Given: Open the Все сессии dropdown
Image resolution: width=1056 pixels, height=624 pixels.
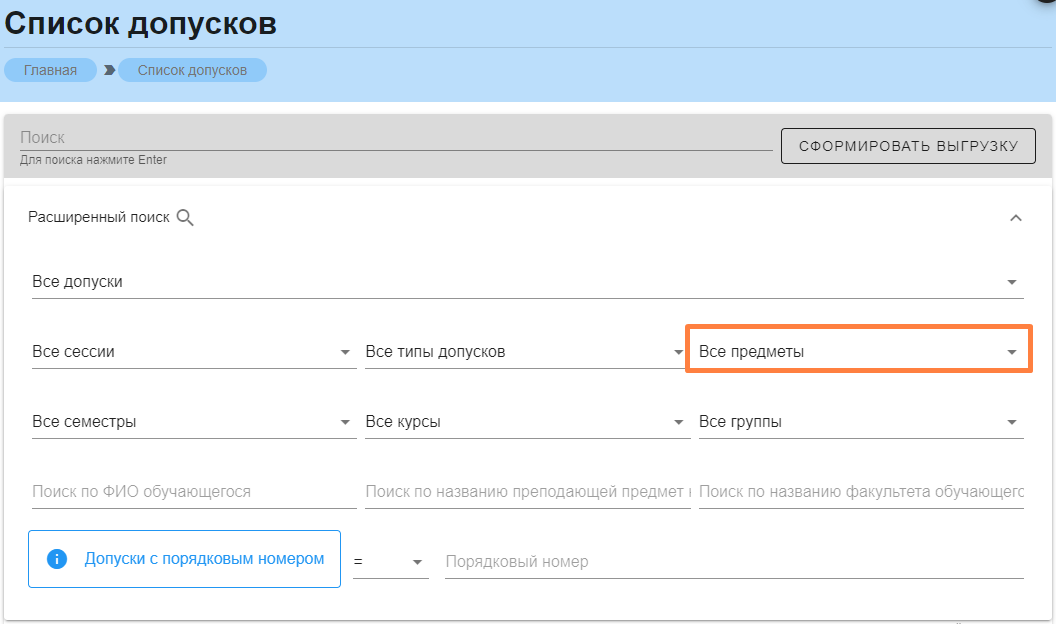Looking at the screenshot, I should 193,352.
